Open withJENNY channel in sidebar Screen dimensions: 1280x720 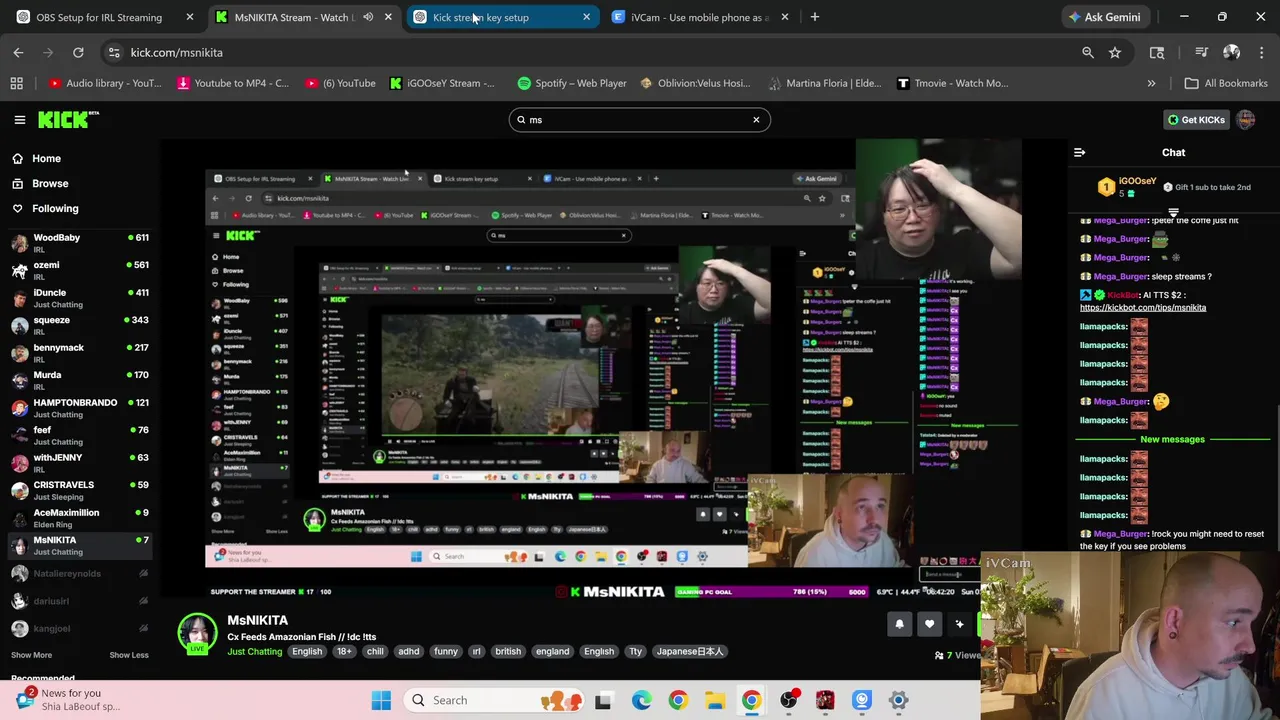[80, 462]
